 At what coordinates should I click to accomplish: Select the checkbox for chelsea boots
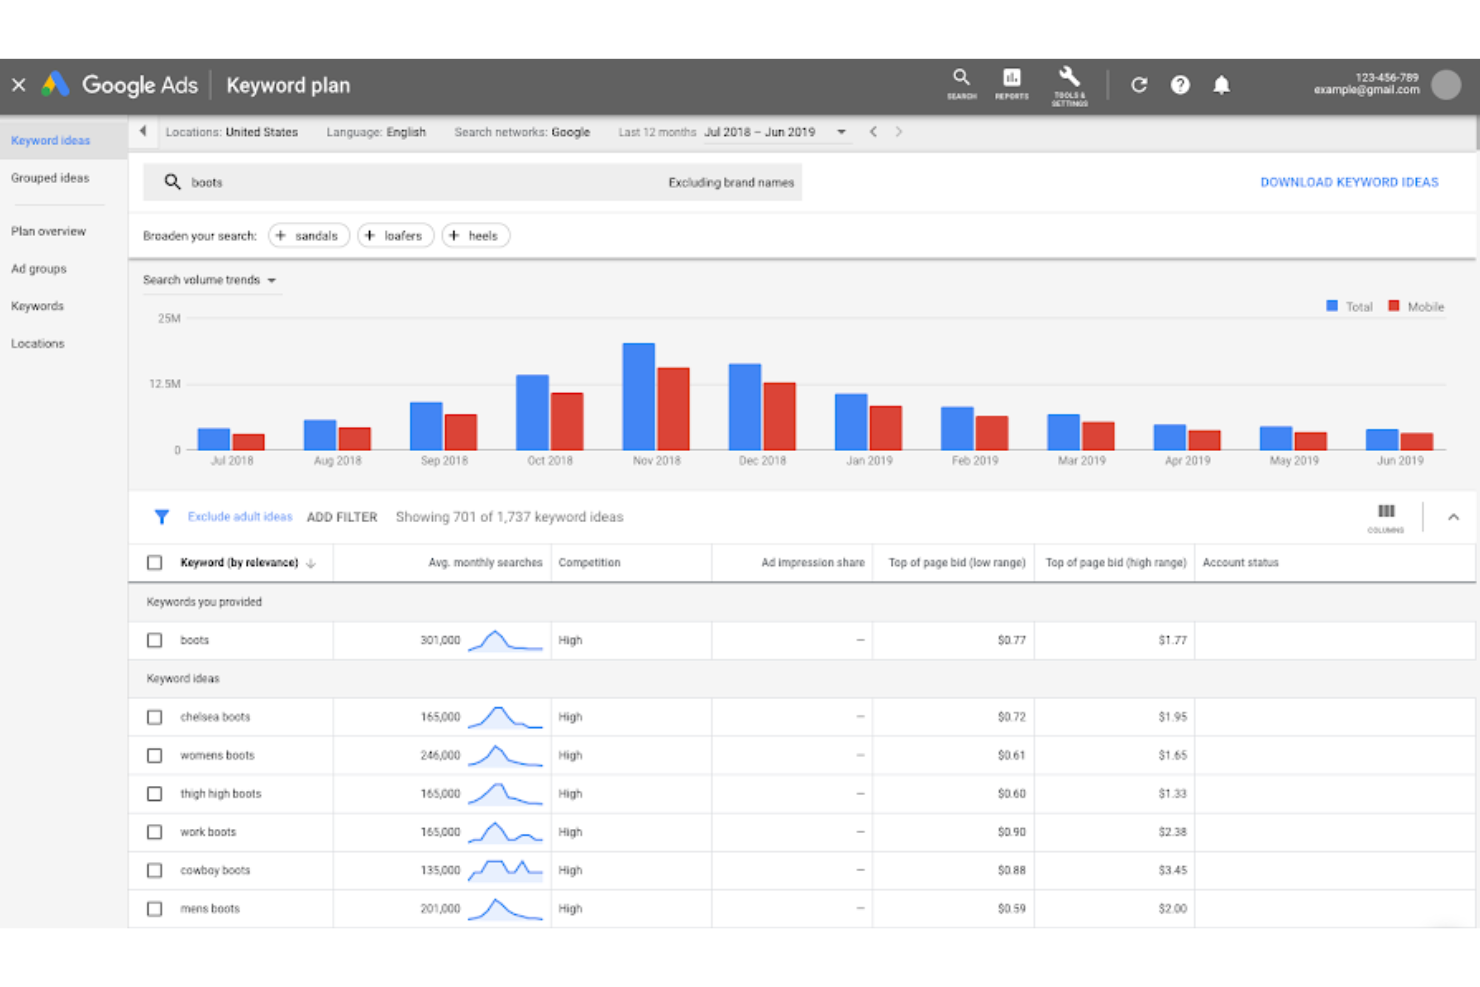pyautogui.click(x=155, y=716)
